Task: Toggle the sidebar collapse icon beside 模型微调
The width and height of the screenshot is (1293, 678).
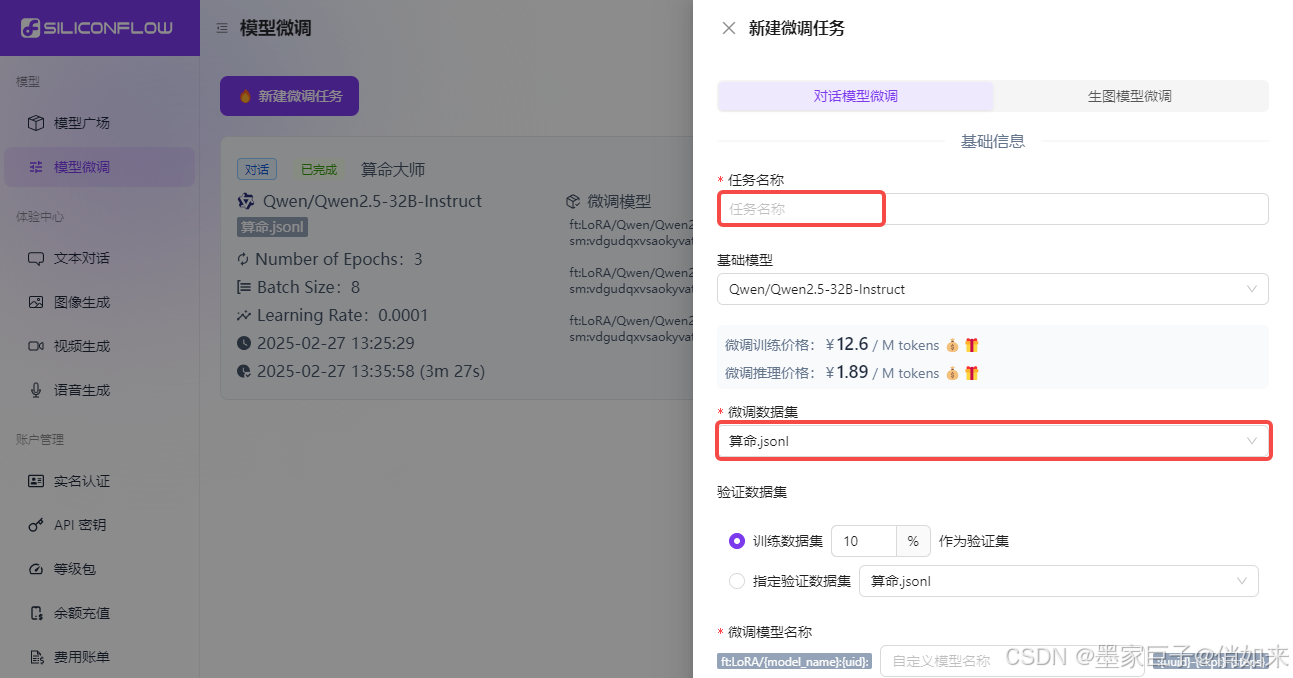Action: pyautogui.click(x=222, y=28)
